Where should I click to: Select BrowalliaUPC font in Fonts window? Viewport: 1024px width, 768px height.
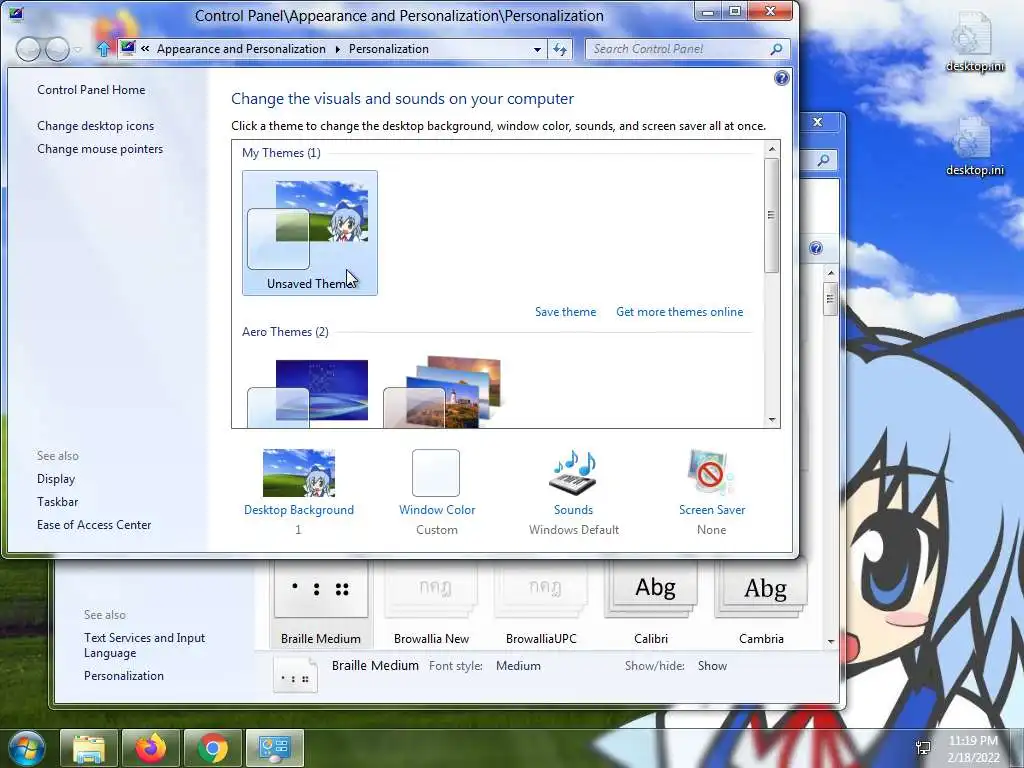click(x=541, y=604)
